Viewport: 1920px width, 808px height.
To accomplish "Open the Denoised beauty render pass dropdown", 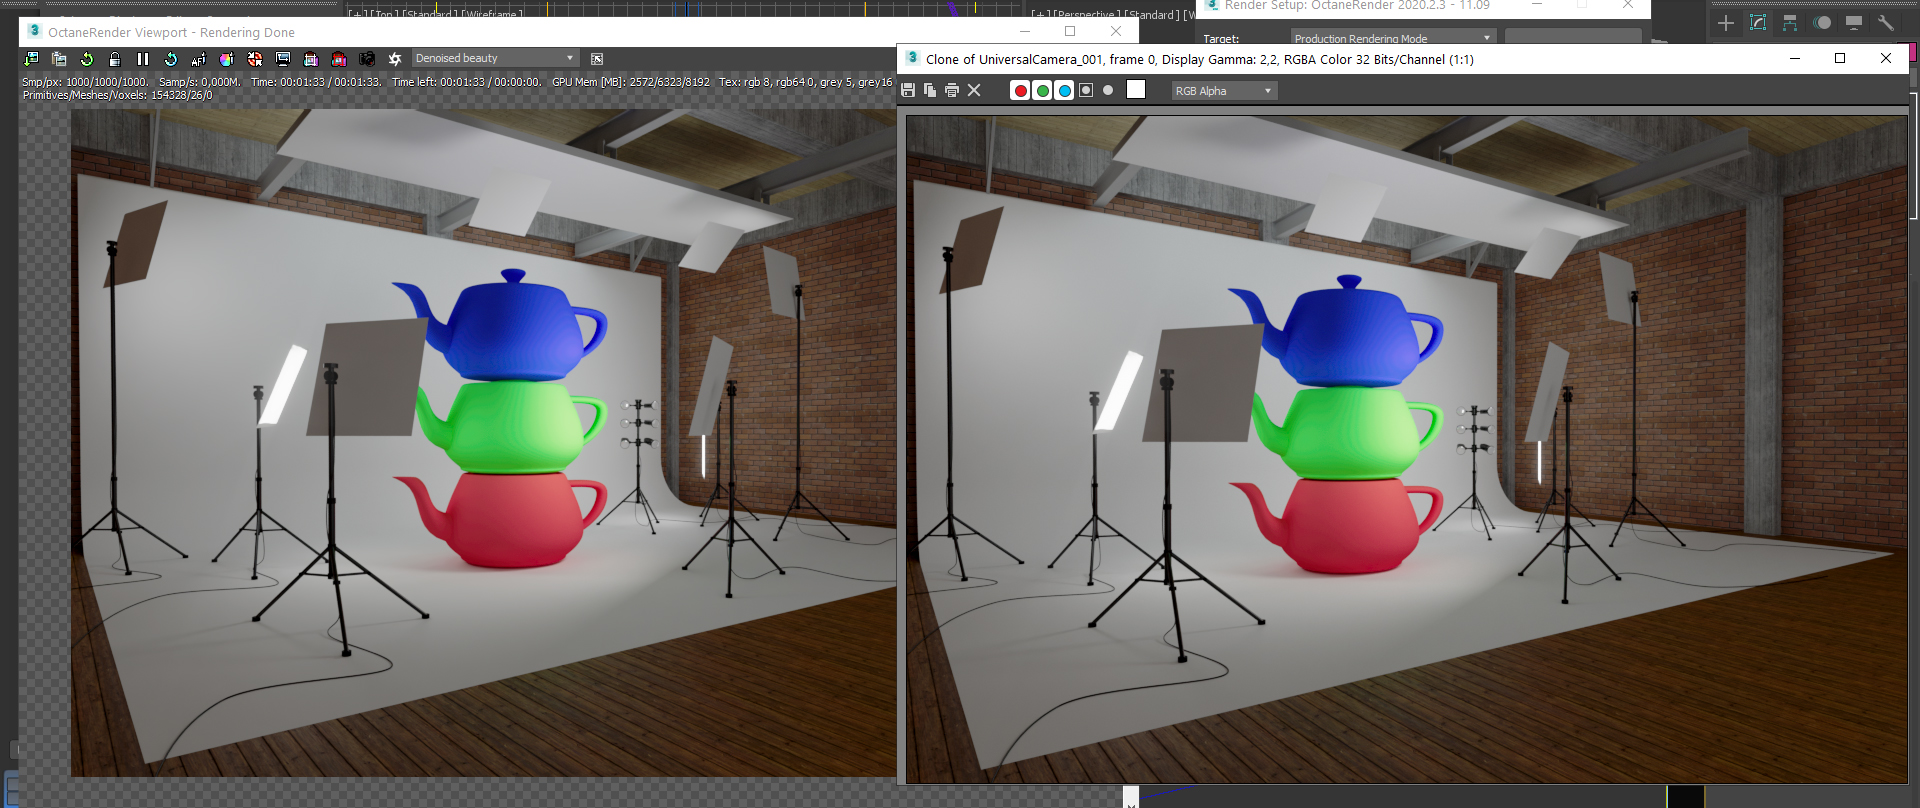I will [495, 58].
